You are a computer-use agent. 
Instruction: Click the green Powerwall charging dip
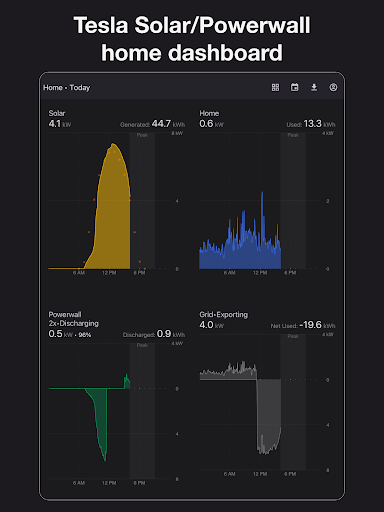point(102,433)
